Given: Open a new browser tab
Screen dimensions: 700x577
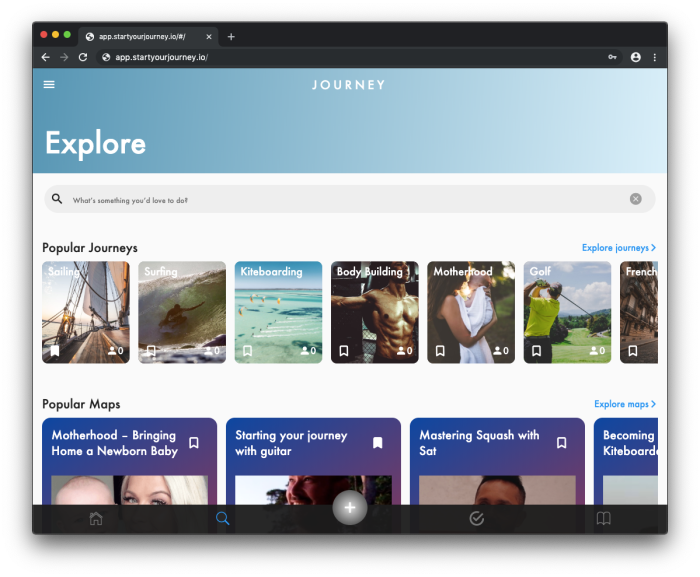Looking at the screenshot, I should 231,36.
